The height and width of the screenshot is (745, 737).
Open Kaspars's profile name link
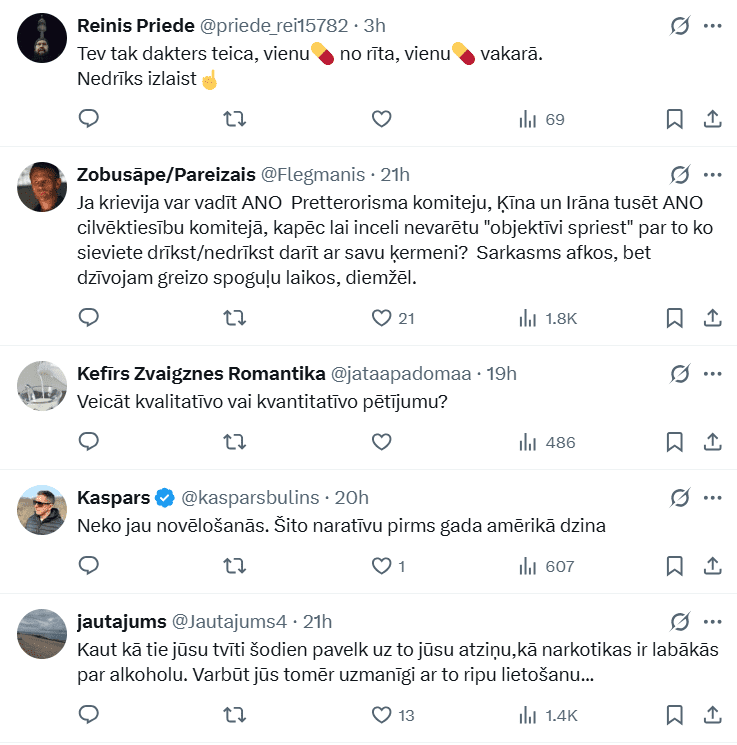[x=113, y=497]
